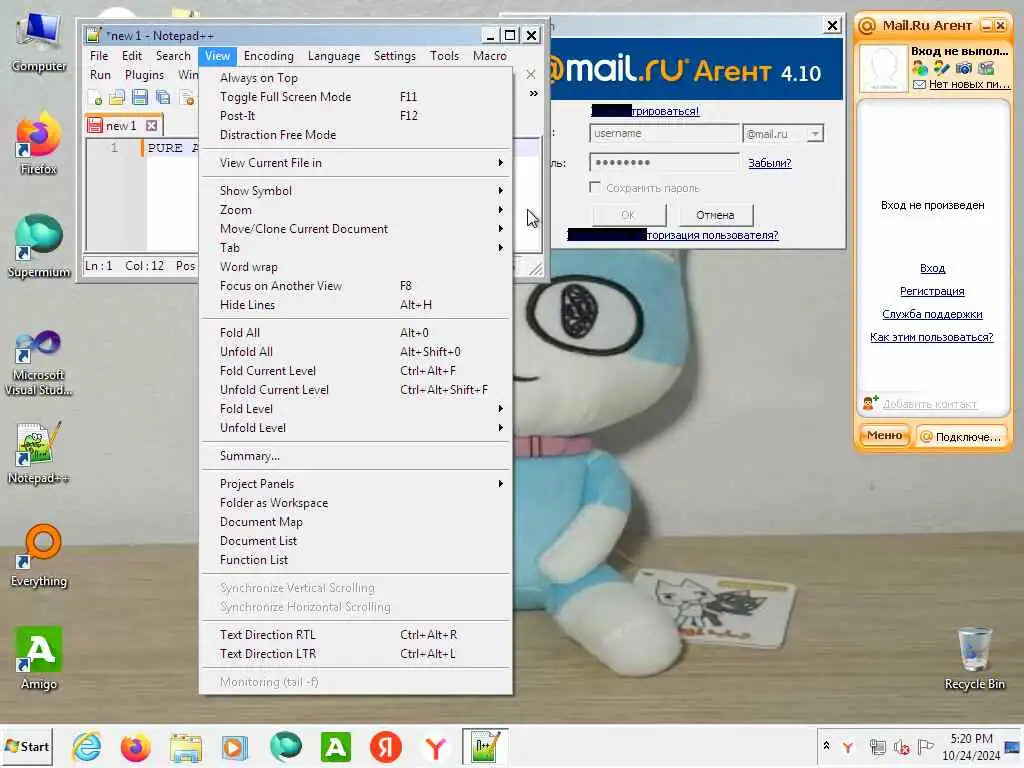Select Fold All menu item

coord(355,332)
